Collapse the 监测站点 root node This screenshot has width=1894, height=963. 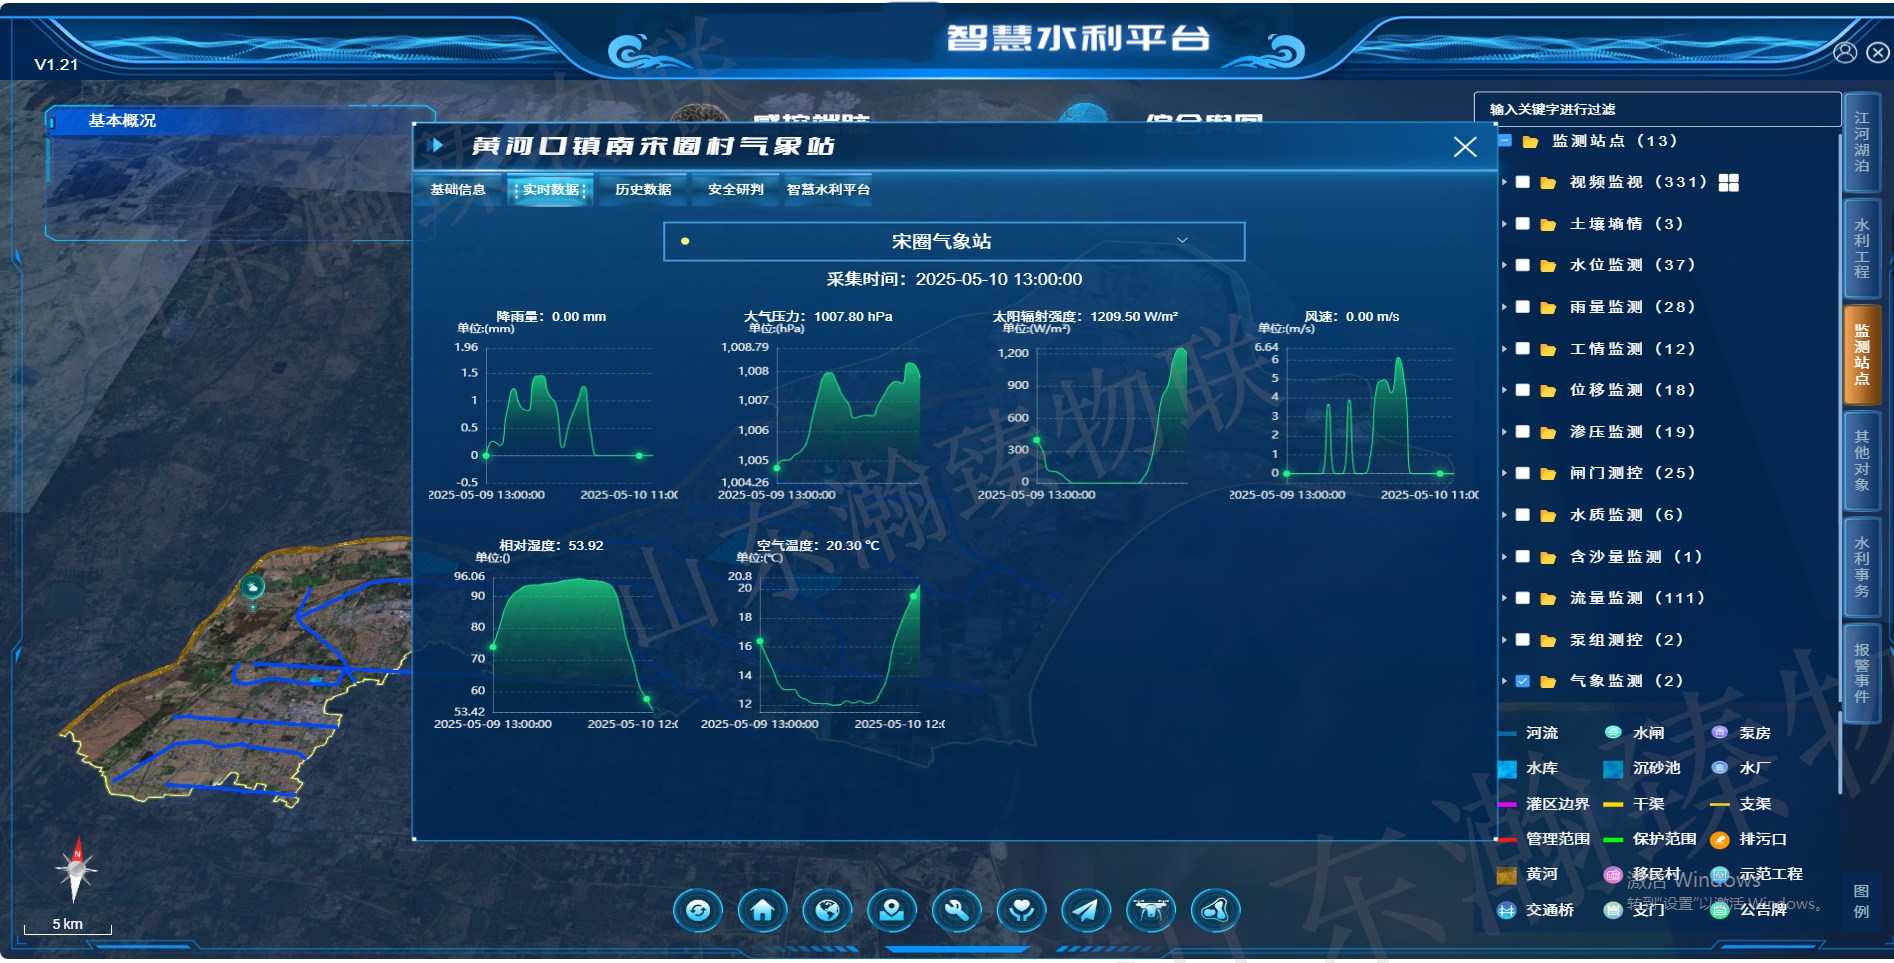(x=1505, y=141)
